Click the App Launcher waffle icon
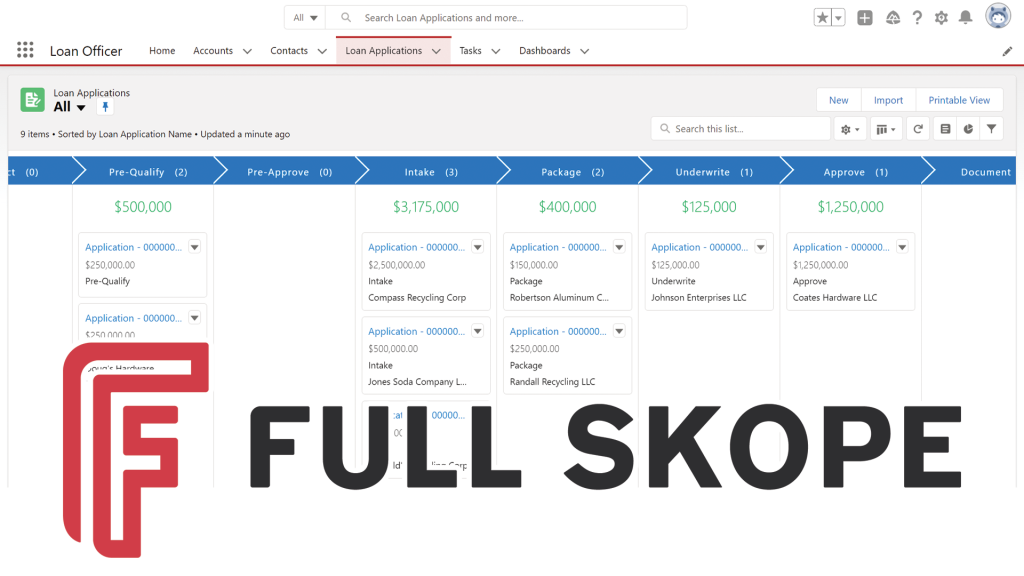This screenshot has width=1024, height=576. click(x=24, y=50)
